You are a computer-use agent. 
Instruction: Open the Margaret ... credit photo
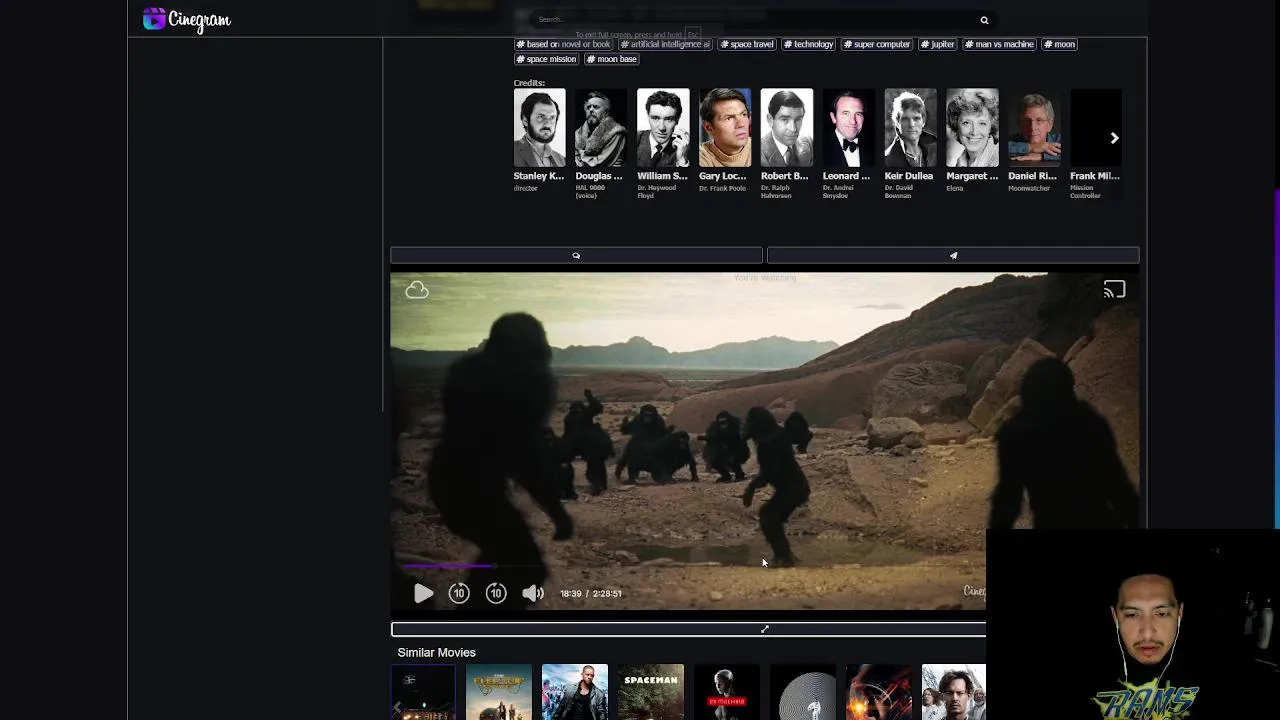coord(972,128)
